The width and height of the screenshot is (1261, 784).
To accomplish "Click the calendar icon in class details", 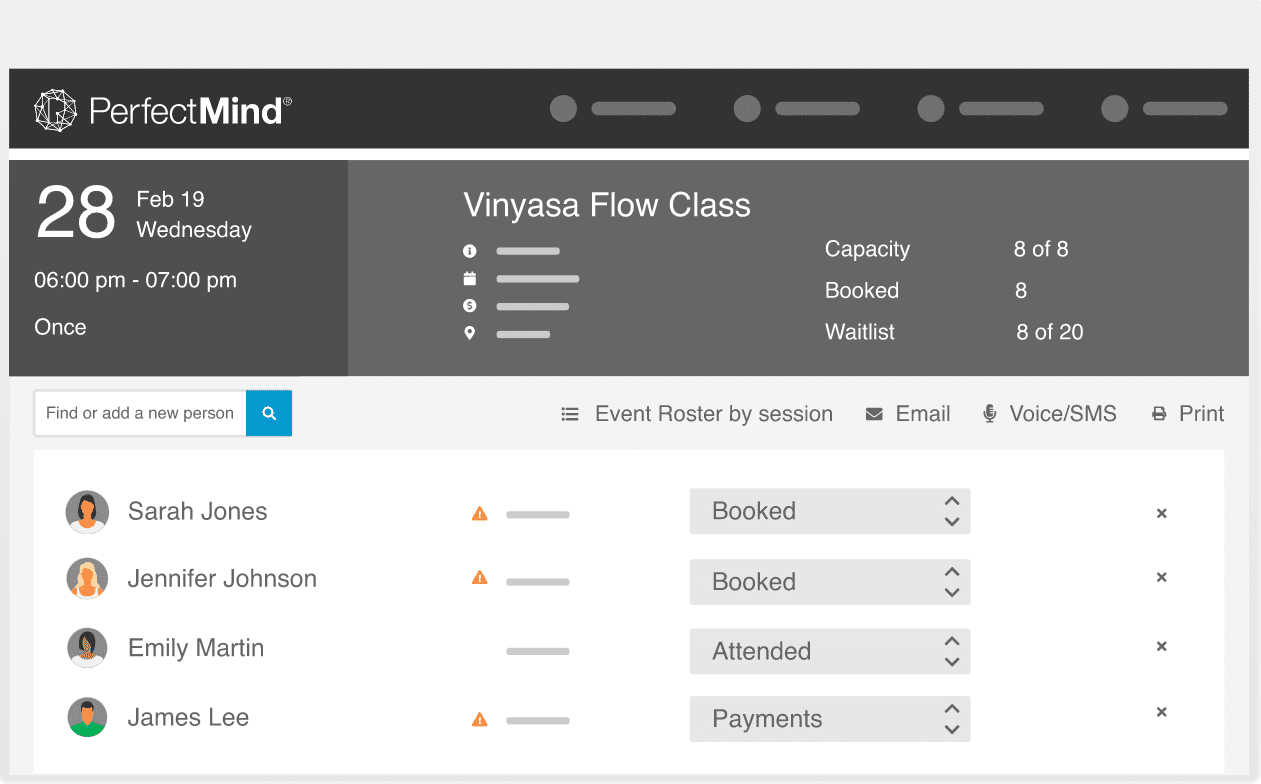I will pyautogui.click(x=470, y=279).
